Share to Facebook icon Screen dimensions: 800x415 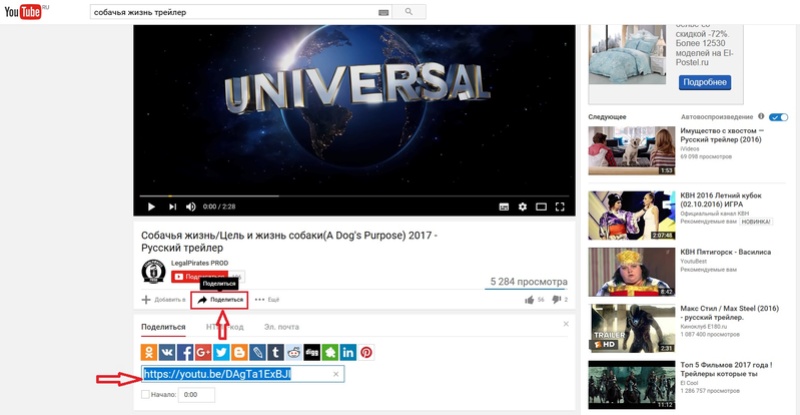(185, 352)
